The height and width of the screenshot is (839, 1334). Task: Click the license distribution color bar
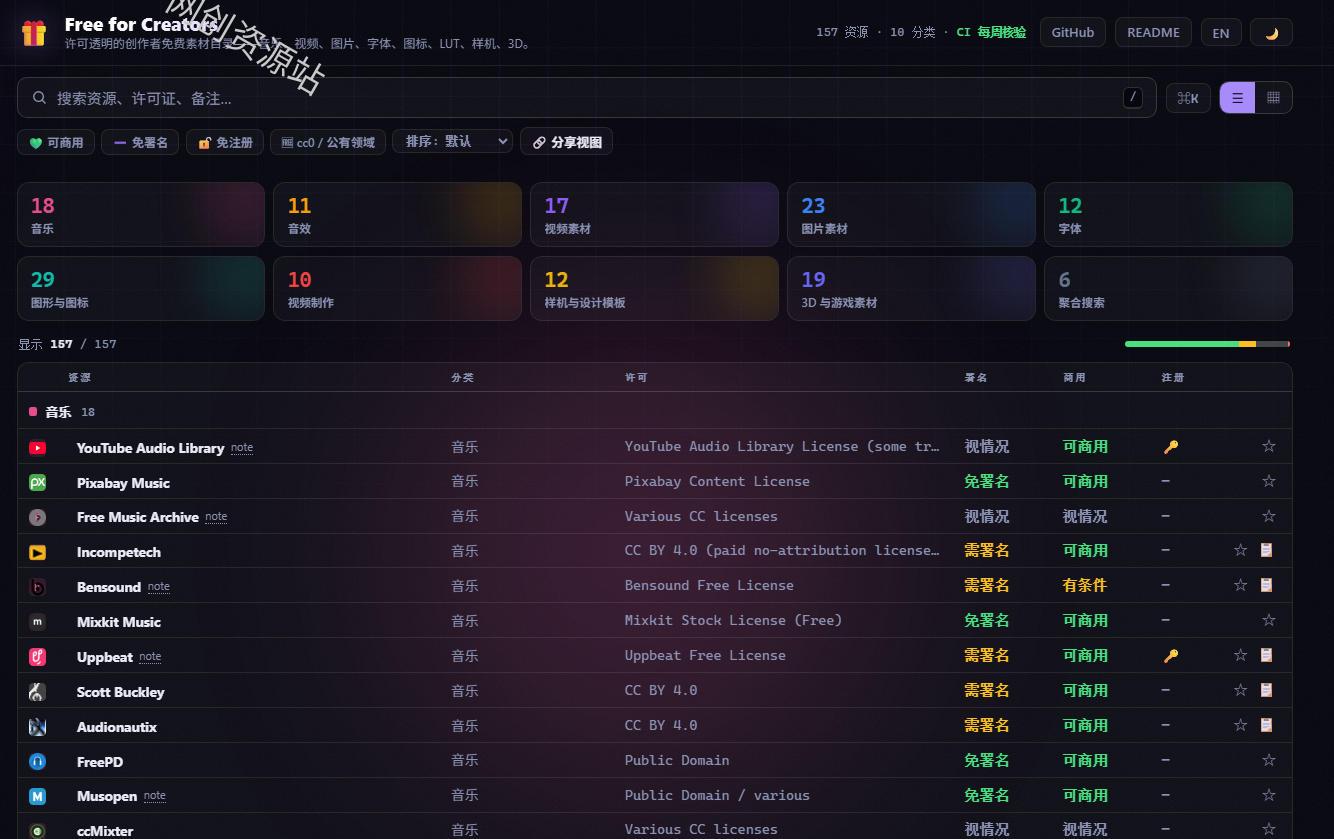pos(1207,344)
